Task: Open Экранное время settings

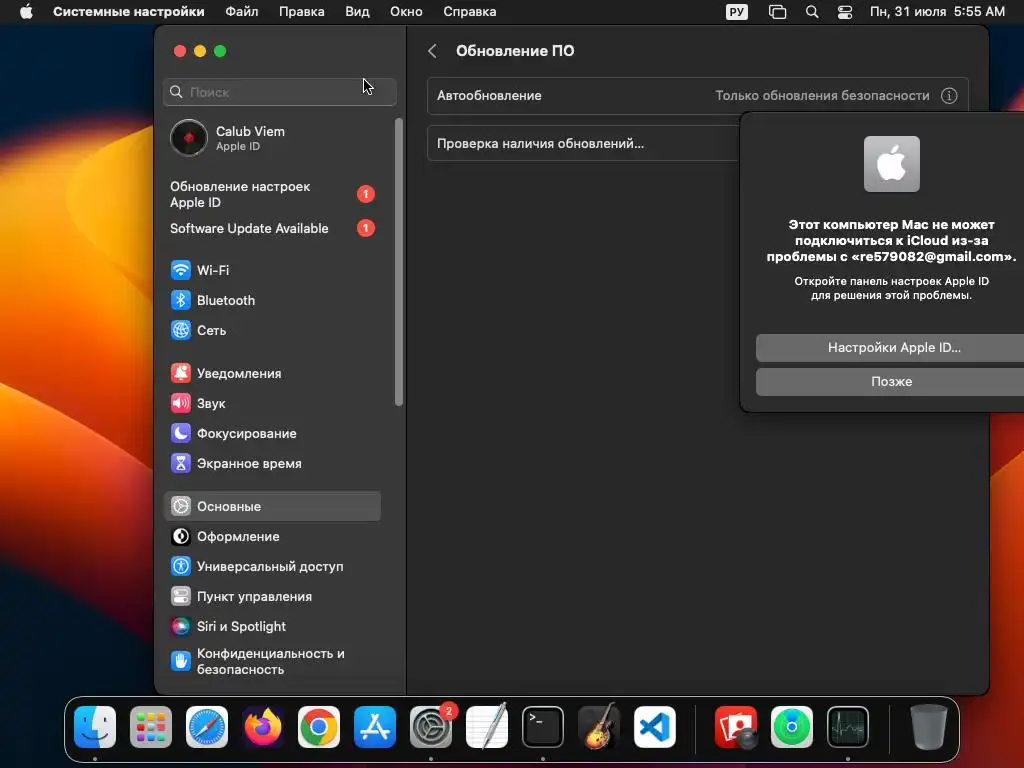Action: pyautogui.click(x=272, y=464)
